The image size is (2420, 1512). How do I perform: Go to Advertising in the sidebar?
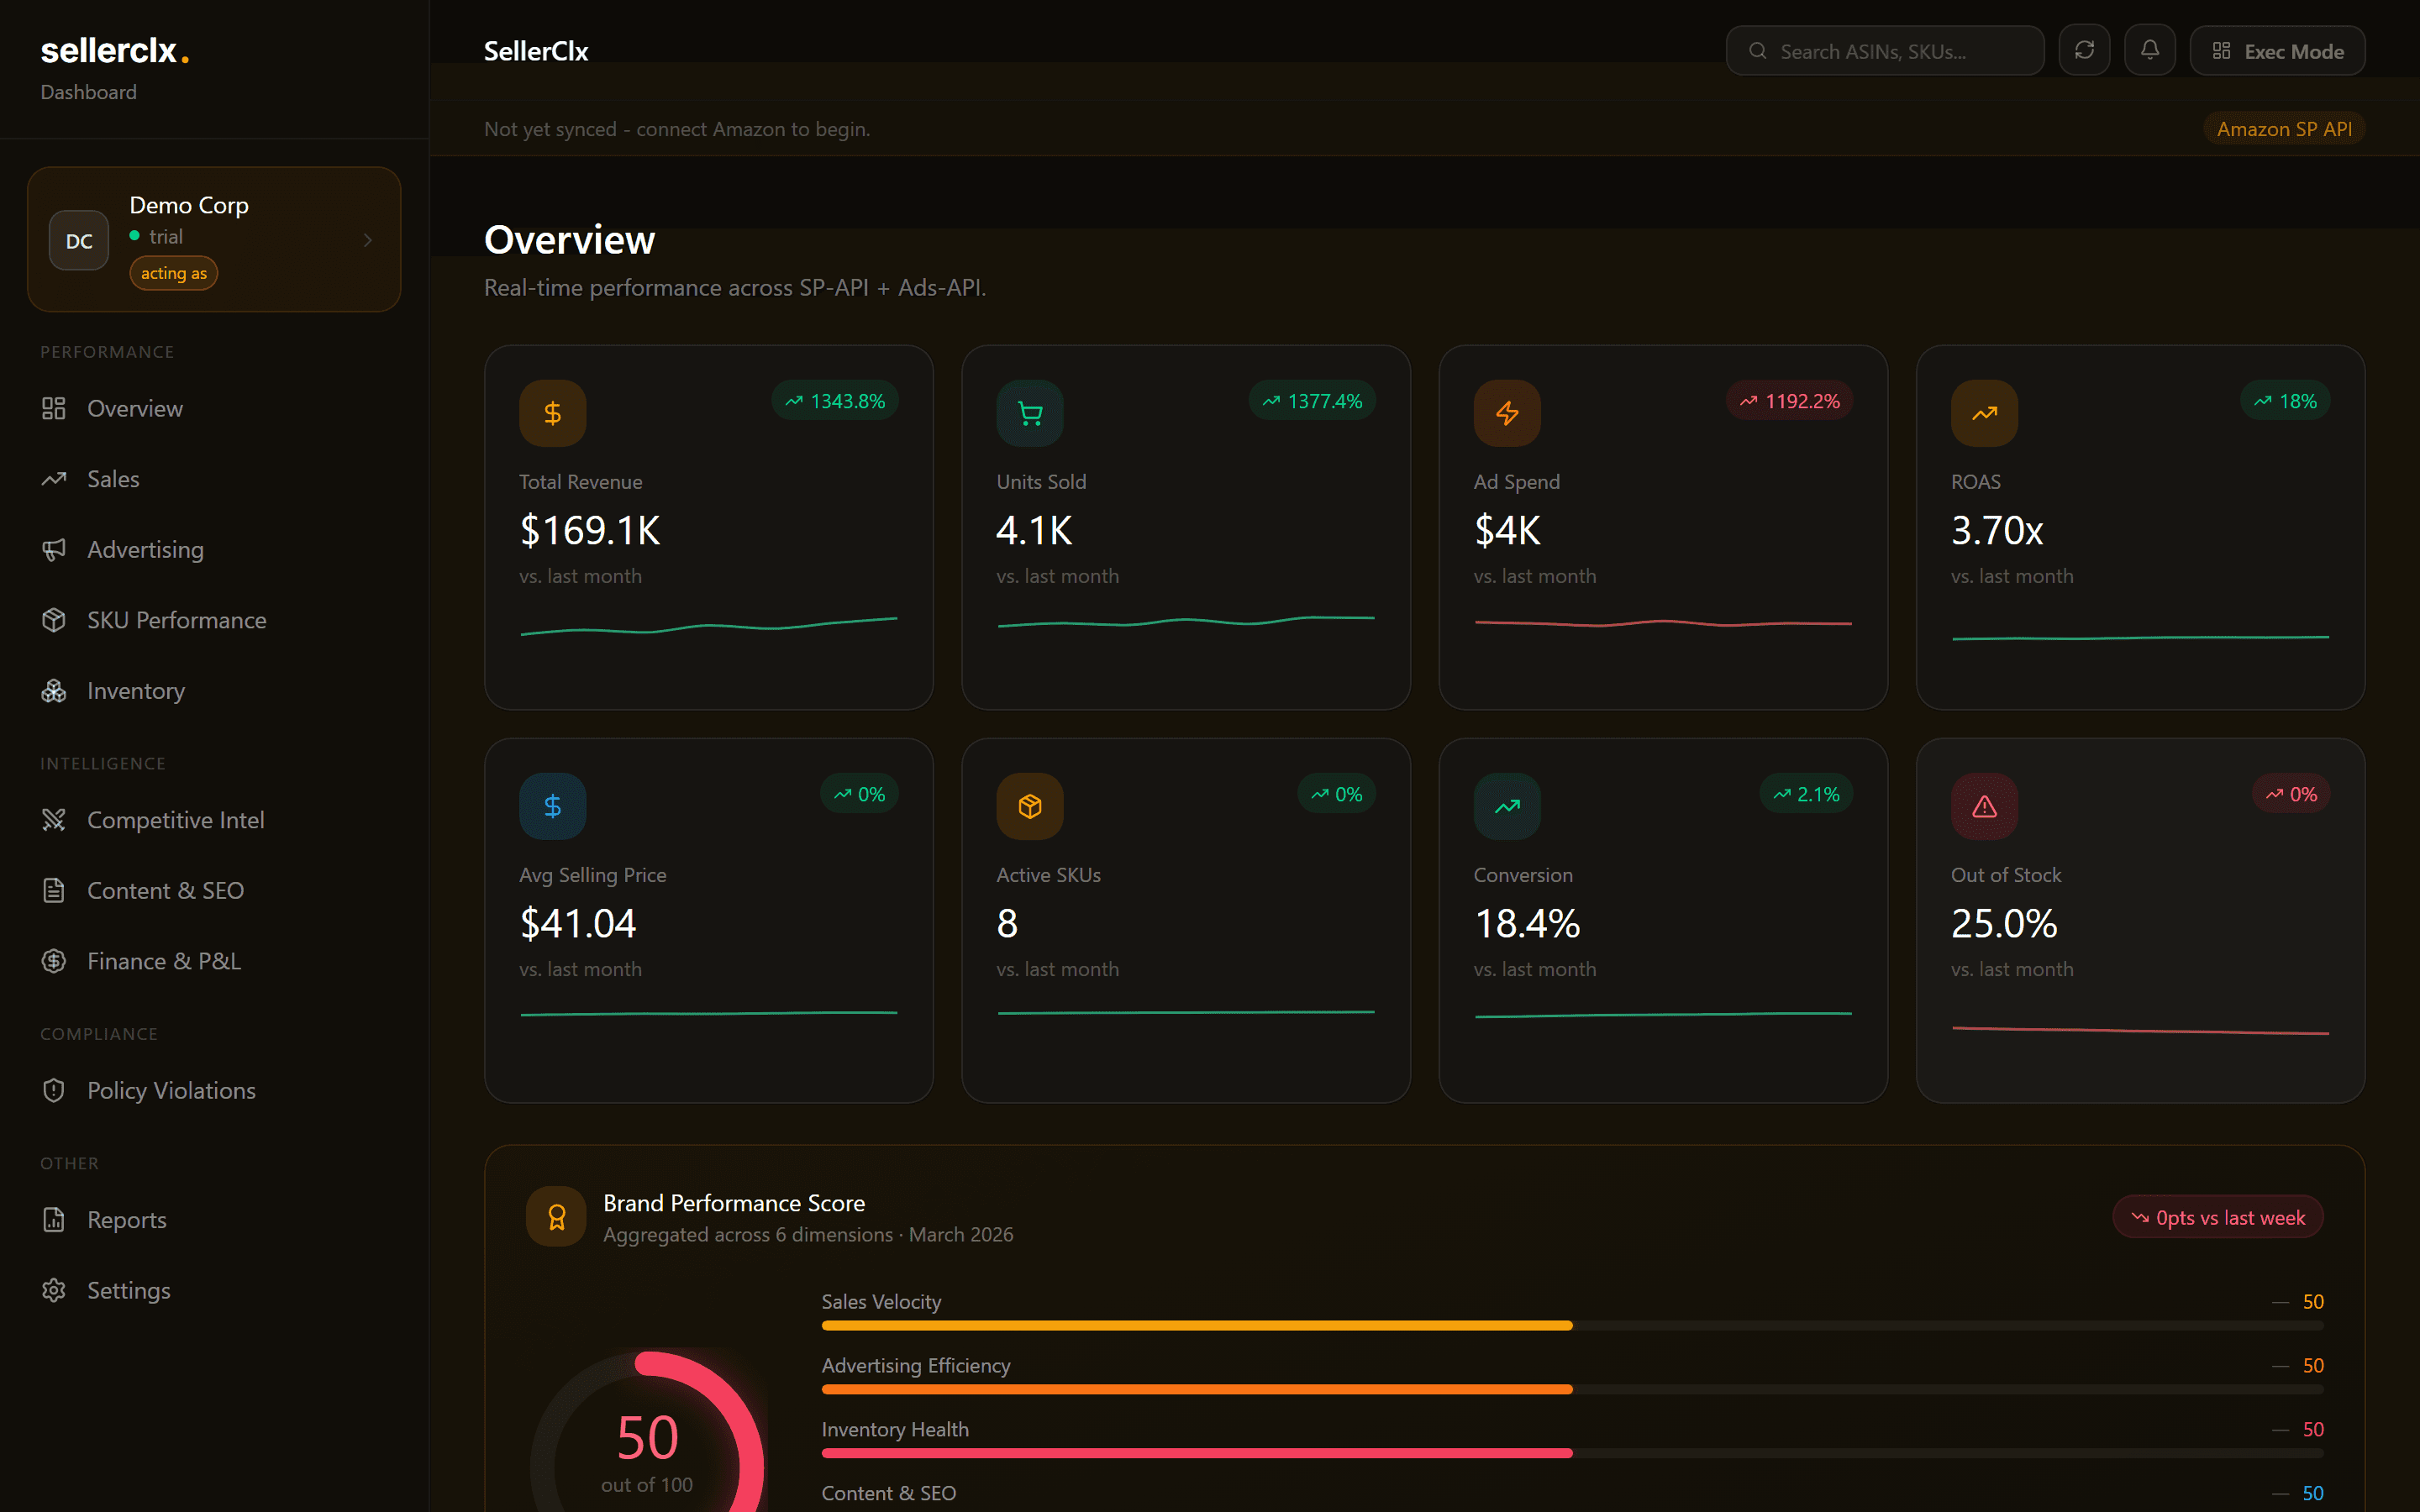pyautogui.click(x=214, y=549)
